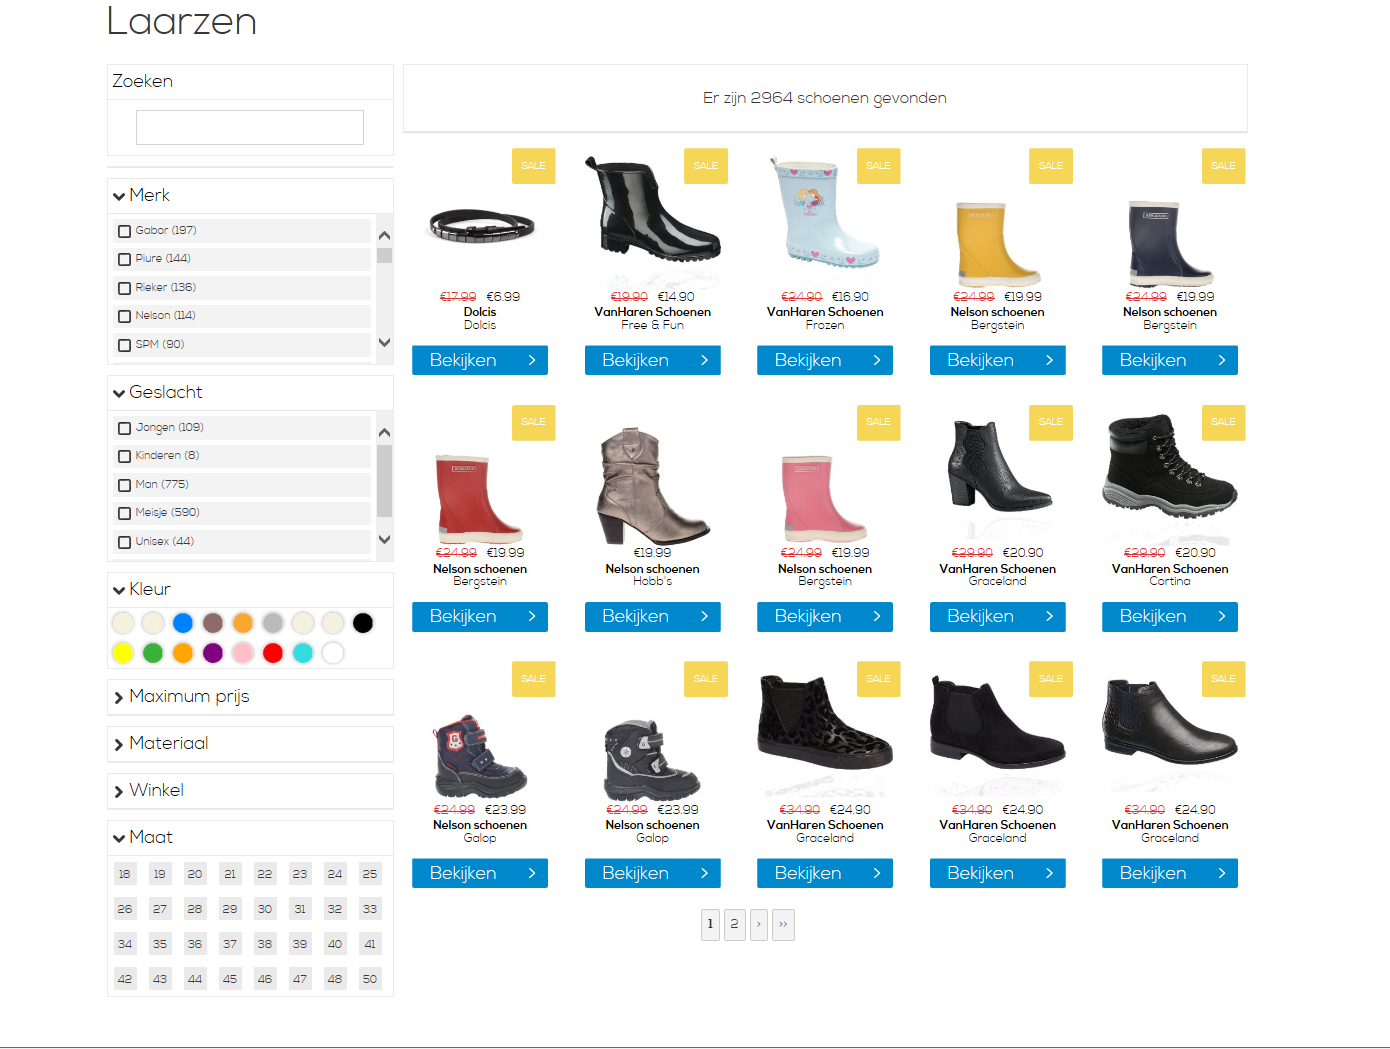
Task: Click Bekijken for the Cortina boot
Action: coord(1170,617)
